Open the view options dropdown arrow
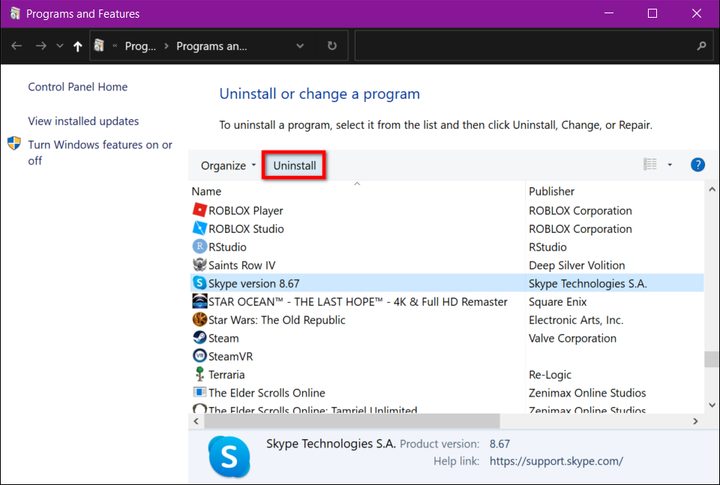720x485 pixels. coord(670,164)
